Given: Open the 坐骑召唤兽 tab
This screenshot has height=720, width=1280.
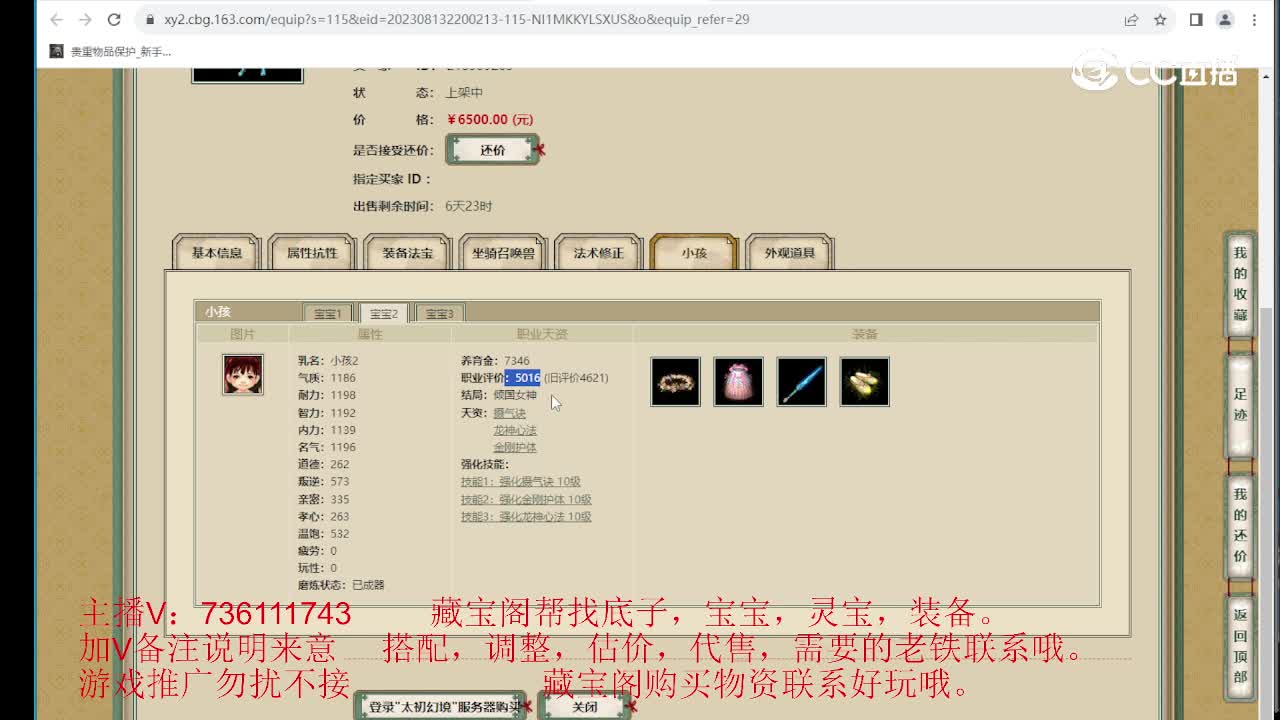Looking at the screenshot, I should tap(503, 253).
